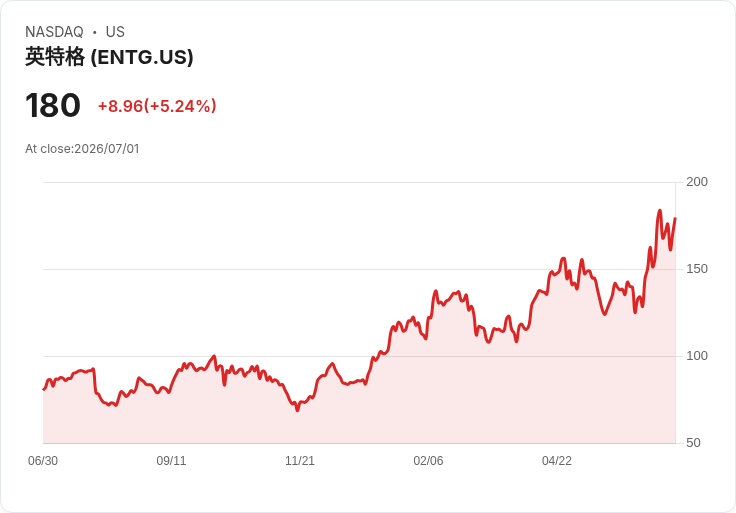Click the ENTG.US stock title
The height and width of the screenshot is (513, 736).
[109, 57]
